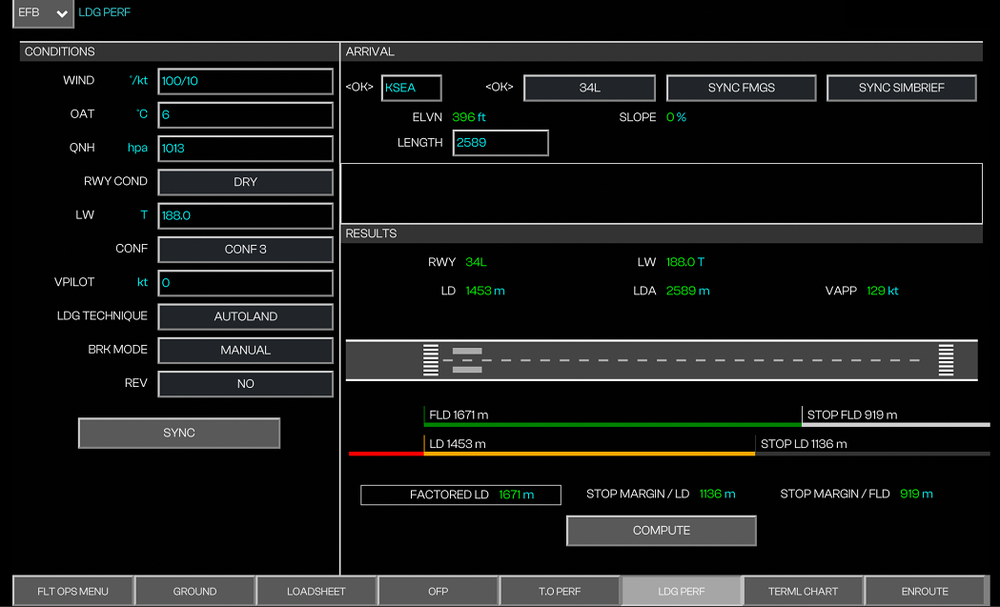The image size is (1000, 607).
Task: Edit the runway LENGTH field
Action: pyautogui.click(x=500, y=143)
